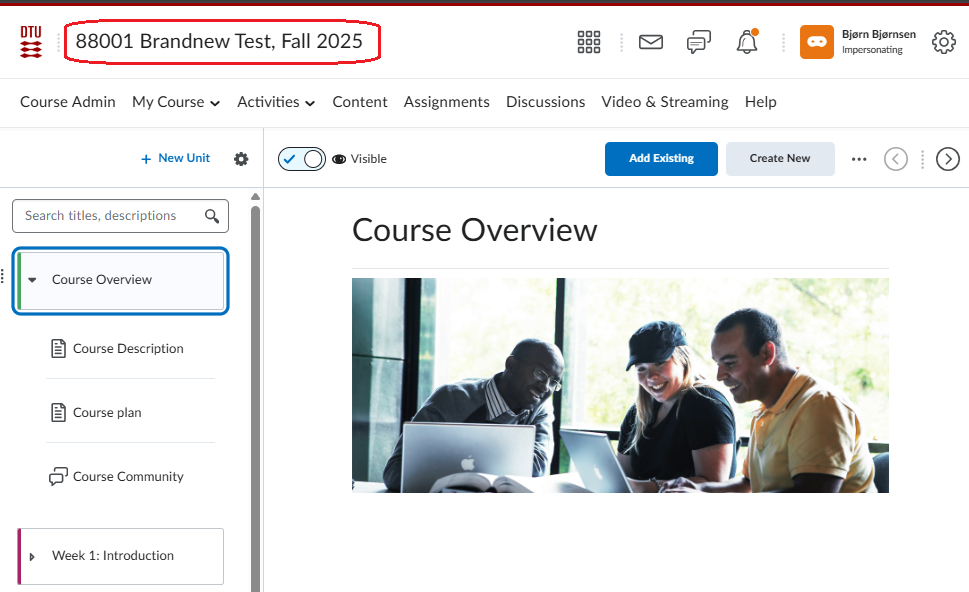Click the Add Existing button
This screenshot has height=592, width=969.
point(661,159)
